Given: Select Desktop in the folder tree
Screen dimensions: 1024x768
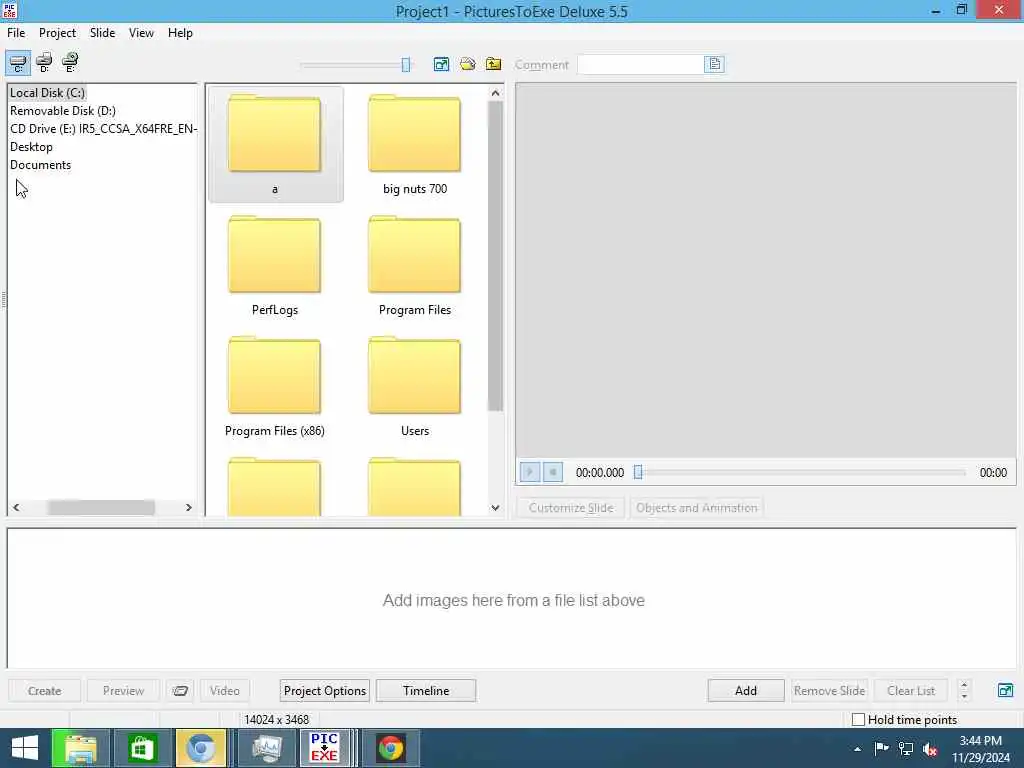Looking at the screenshot, I should click(31, 147).
